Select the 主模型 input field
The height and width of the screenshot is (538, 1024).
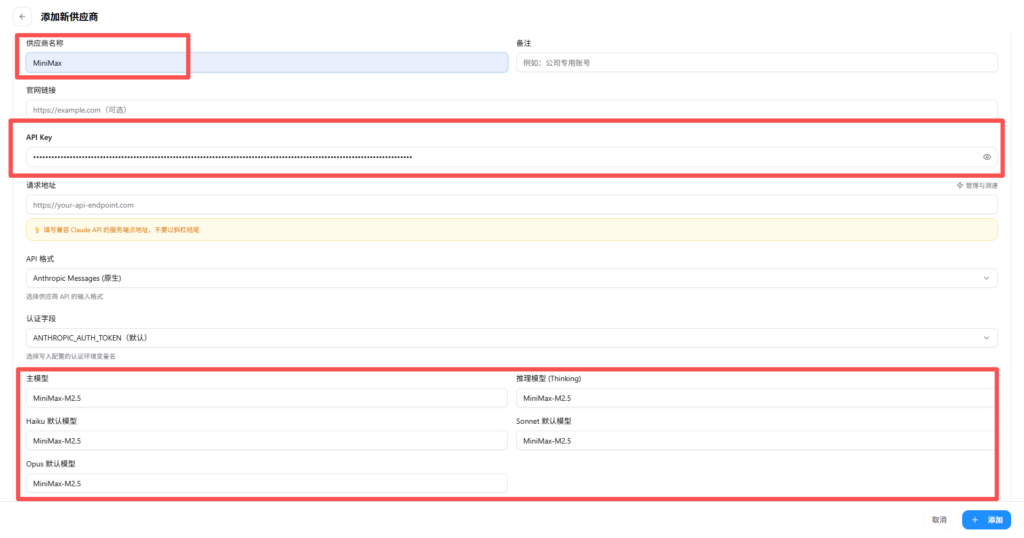point(267,398)
